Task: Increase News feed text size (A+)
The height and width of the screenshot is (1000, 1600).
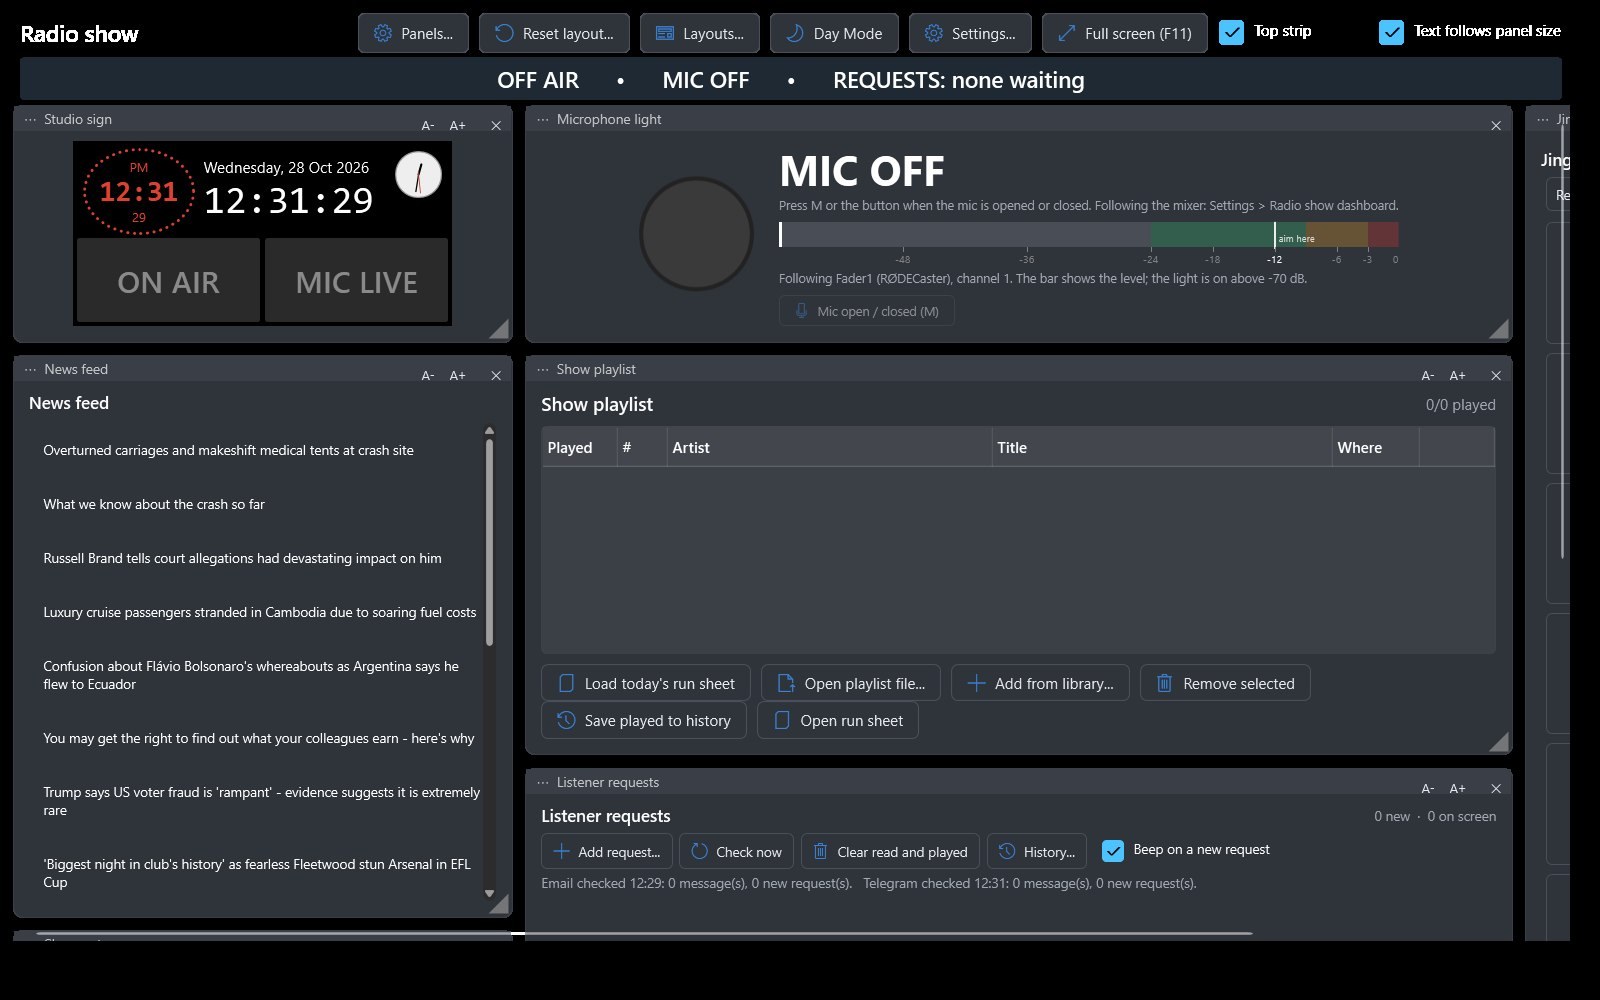Action: 457,375
